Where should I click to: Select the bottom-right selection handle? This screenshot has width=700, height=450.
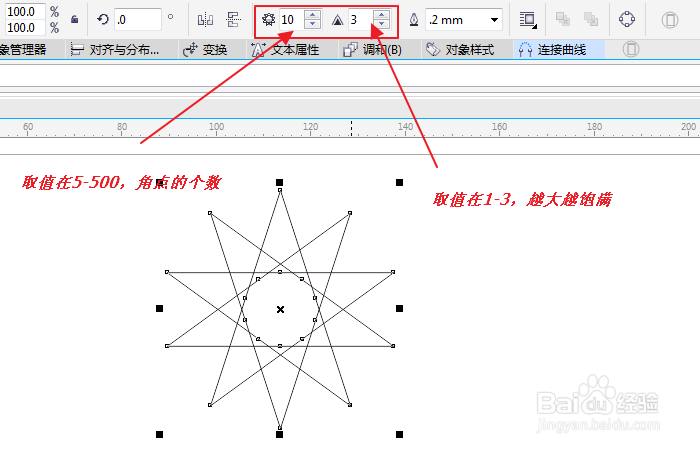[400, 434]
